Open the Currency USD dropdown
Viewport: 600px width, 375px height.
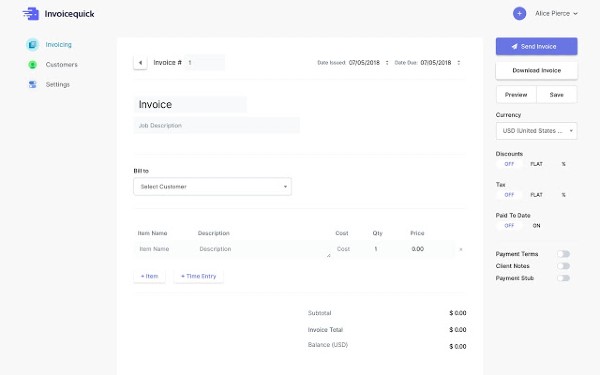pos(536,131)
